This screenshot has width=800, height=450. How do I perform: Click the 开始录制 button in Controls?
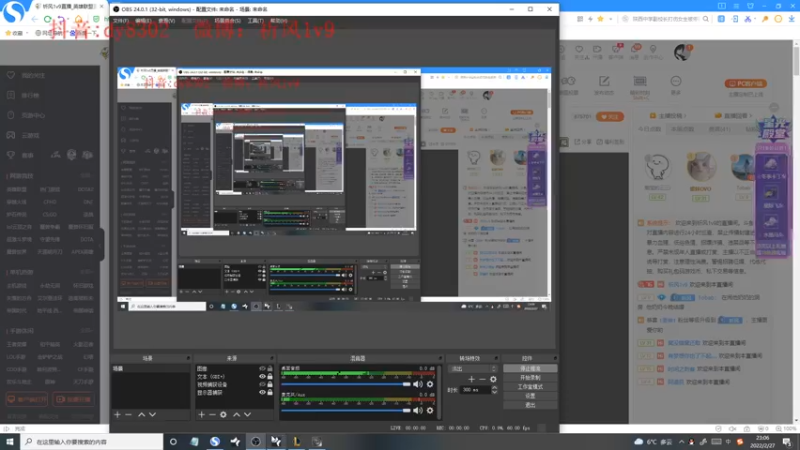pyautogui.click(x=530, y=378)
